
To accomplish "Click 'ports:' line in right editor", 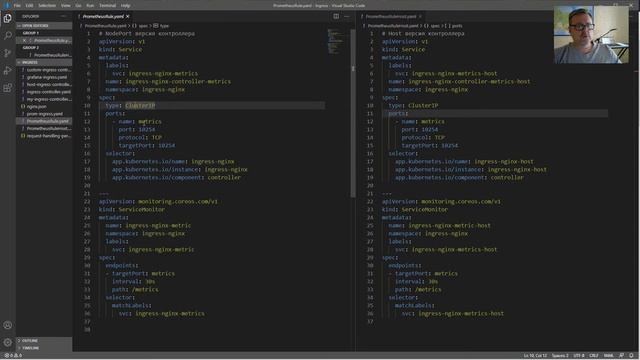I will (x=398, y=113).
